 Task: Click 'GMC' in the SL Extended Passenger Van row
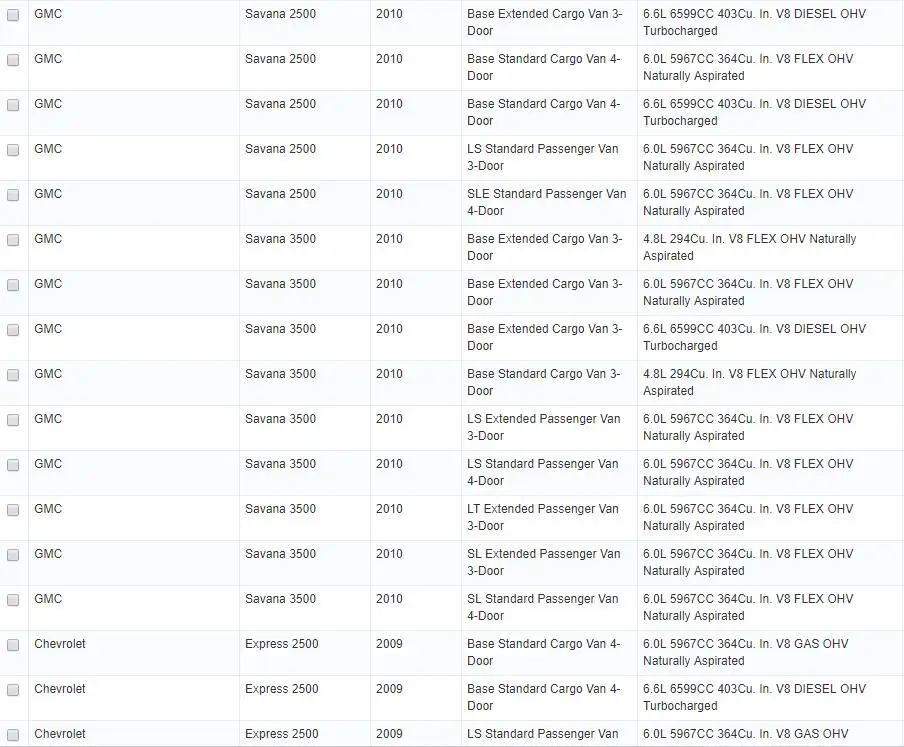pos(48,554)
